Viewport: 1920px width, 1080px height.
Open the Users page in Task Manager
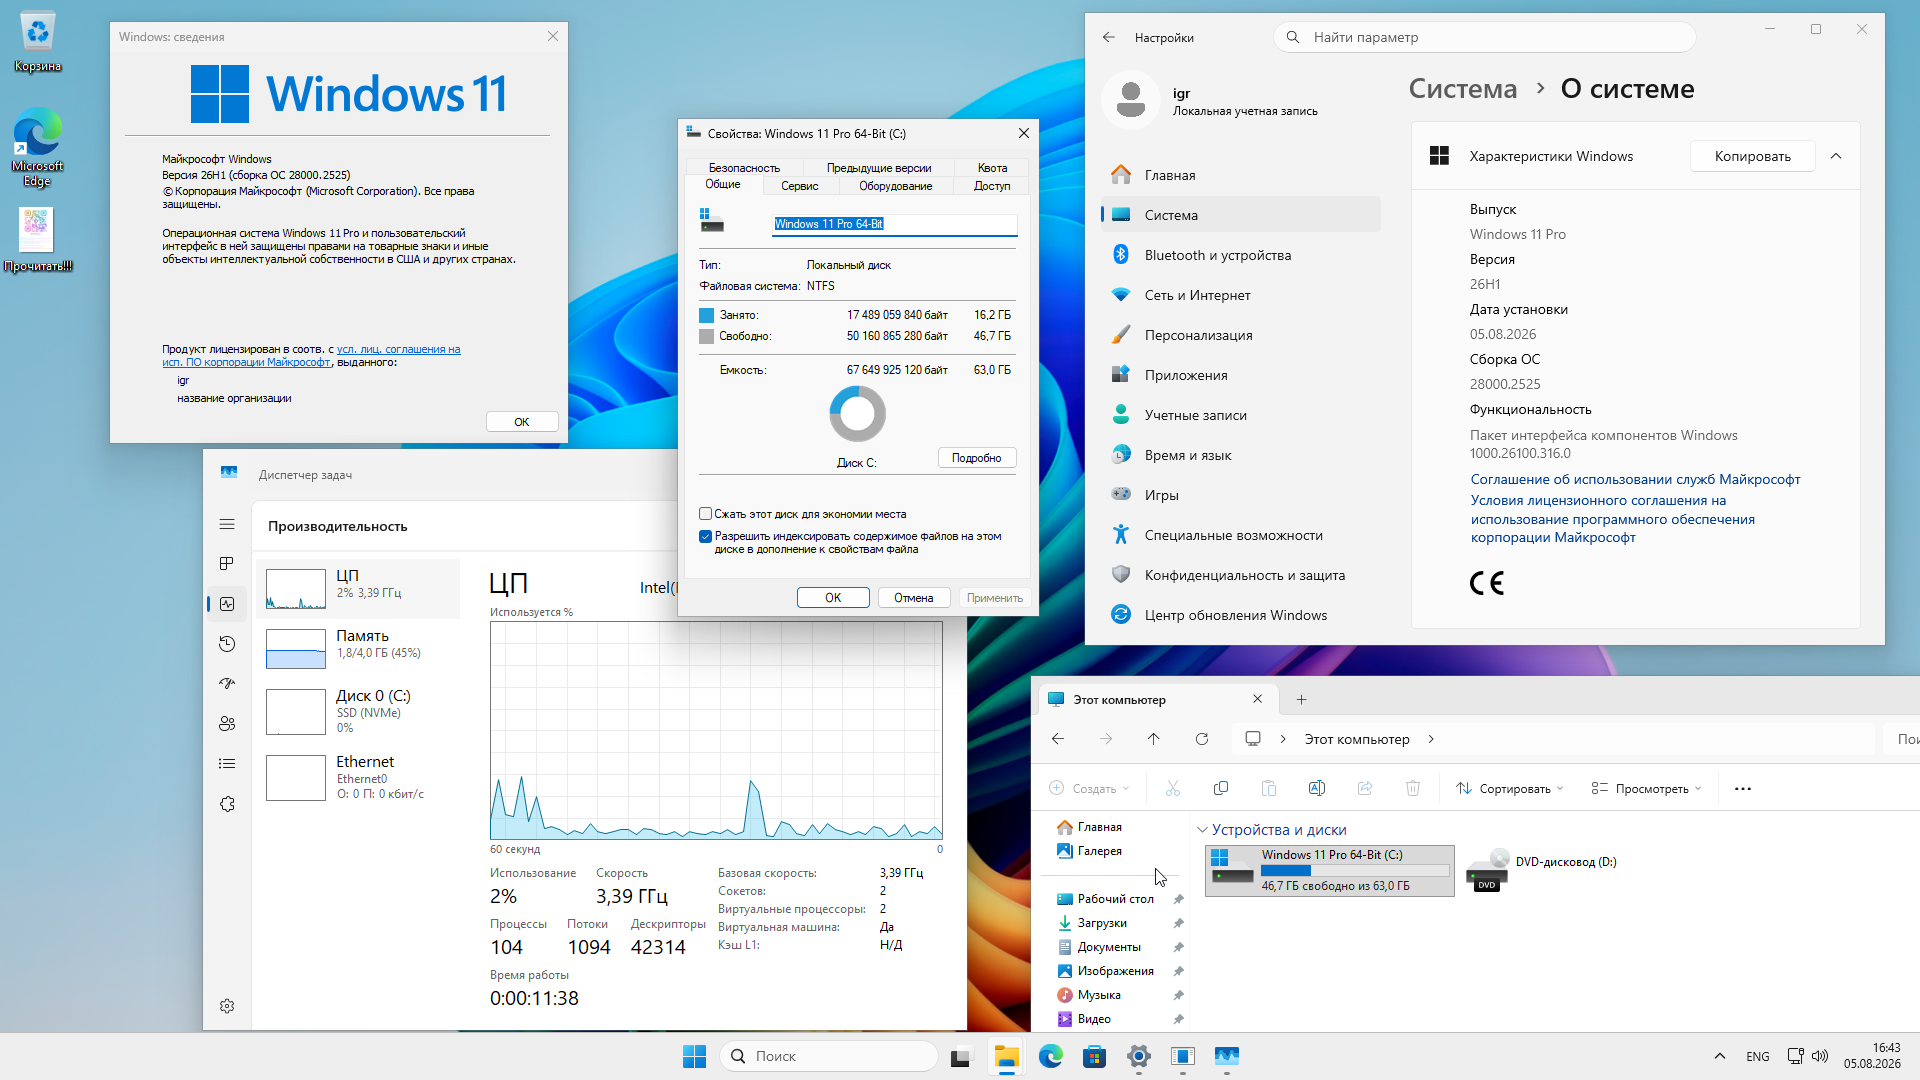[227, 724]
